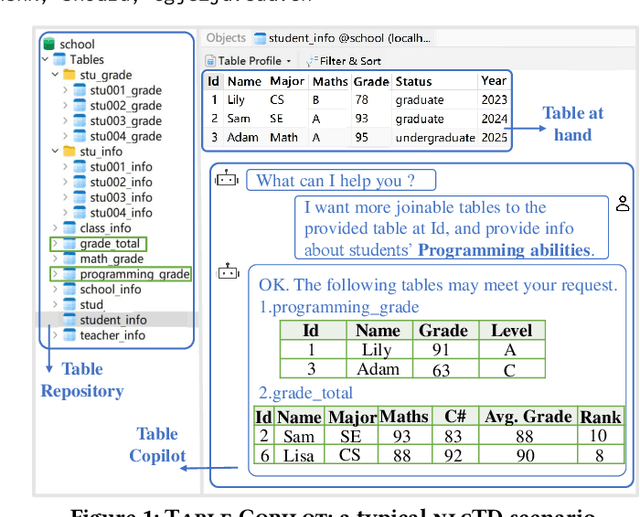The image size is (640, 517).
Task: Select the school_info table in tree
Action: coord(111,289)
